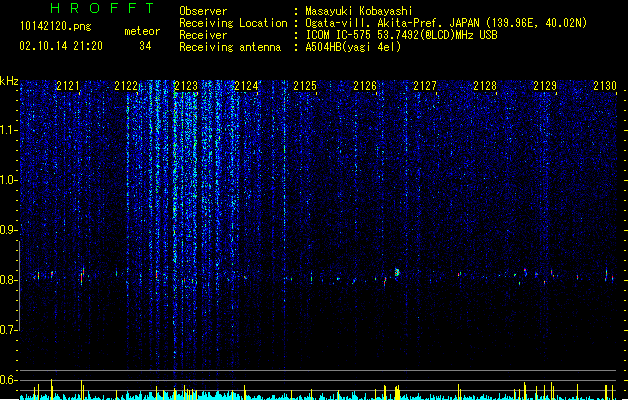This screenshot has width=629, height=400.
Task: Click the Receiver field label
Action: click(x=203, y=35)
